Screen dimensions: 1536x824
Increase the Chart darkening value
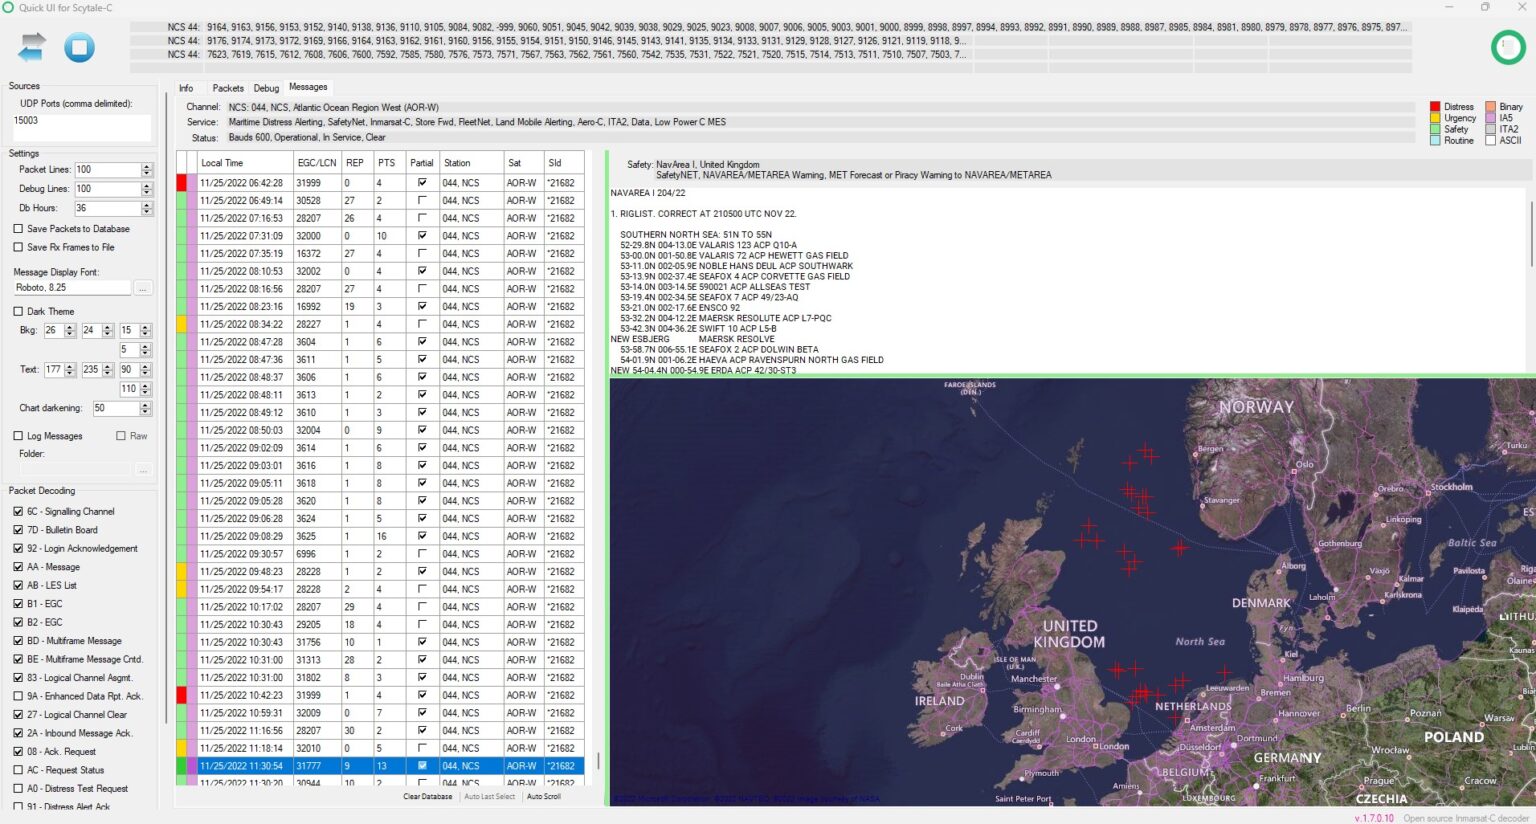146,403
